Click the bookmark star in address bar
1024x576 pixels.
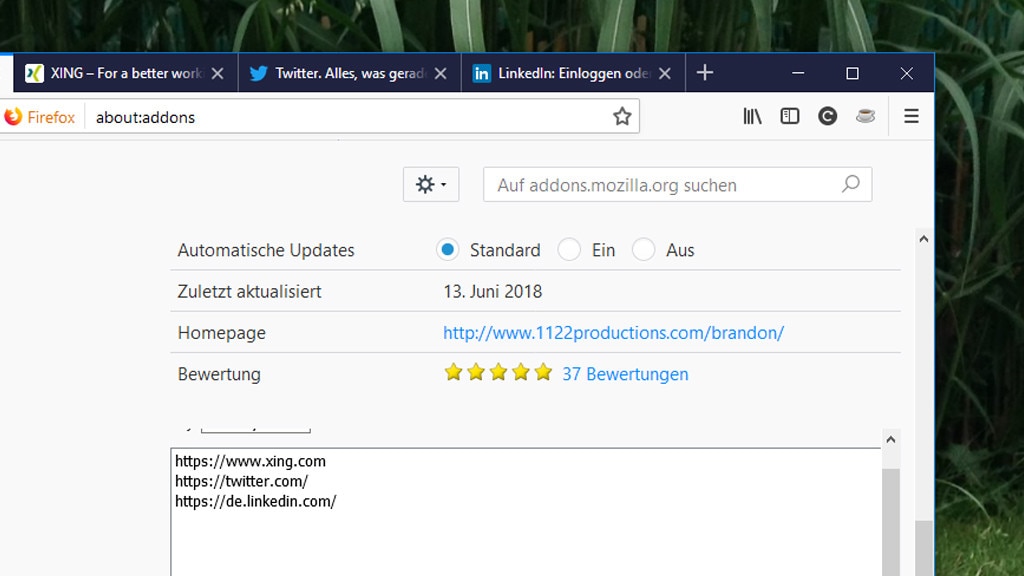[x=622, y=117]
